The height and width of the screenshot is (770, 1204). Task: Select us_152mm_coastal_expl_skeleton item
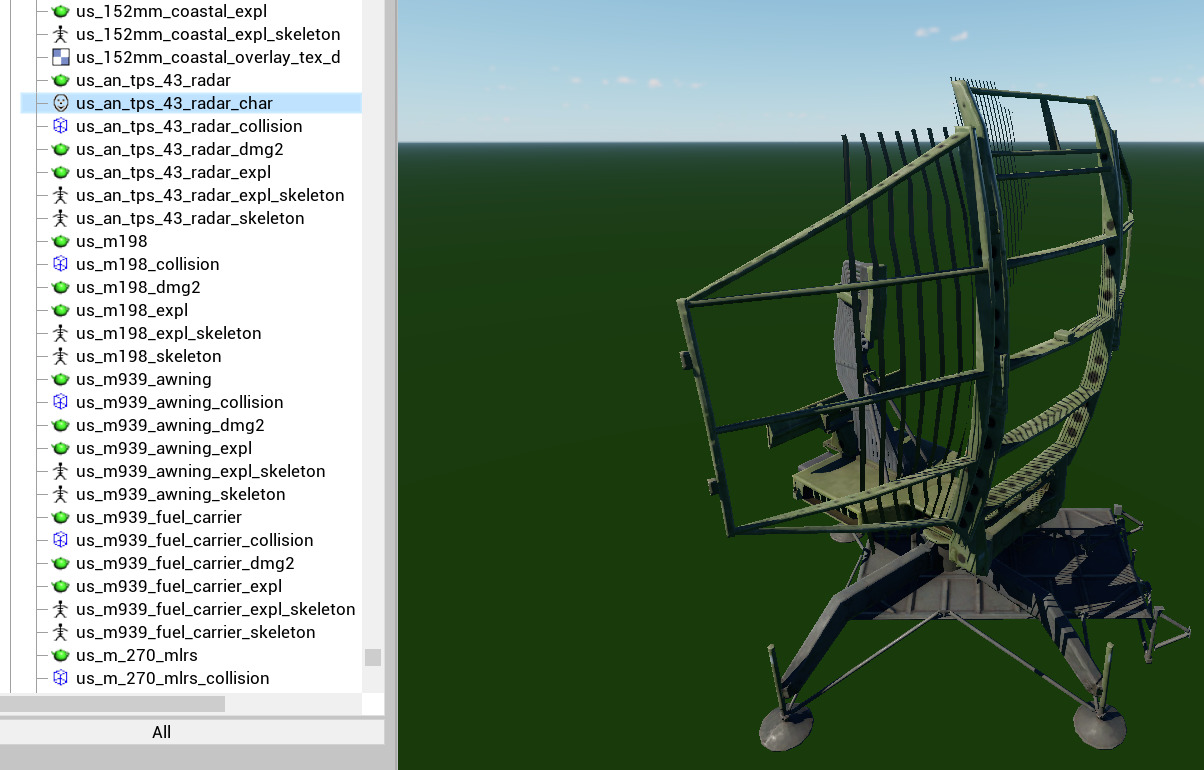pos(207,34)
